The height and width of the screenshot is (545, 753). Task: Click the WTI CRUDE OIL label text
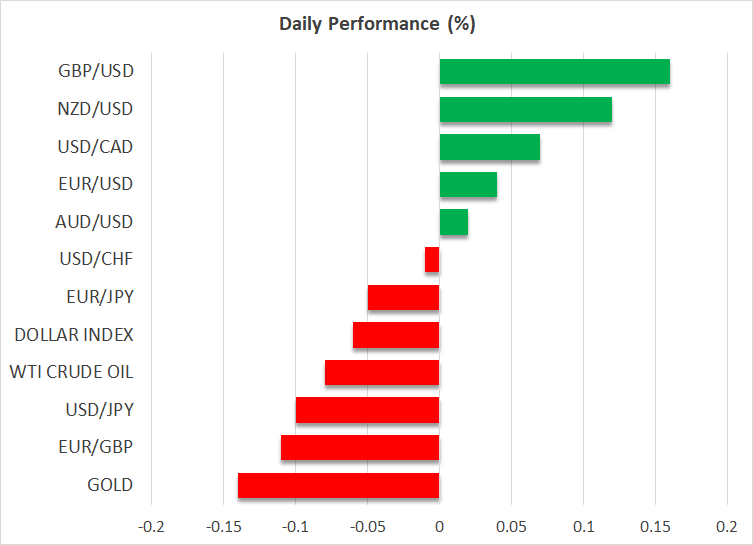pos(71,373)
